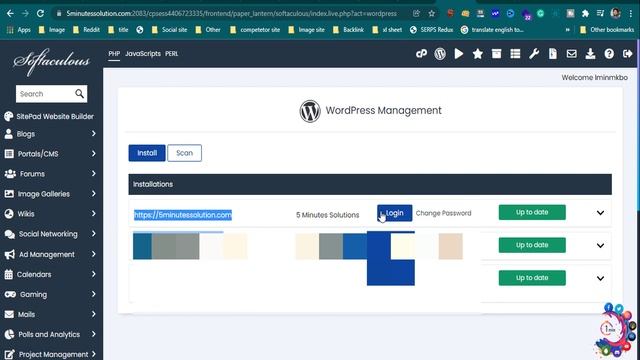Click import download icon in toolbar
Image resolution: width=640 pixels, height=360 pixels.
click(590, 54)
